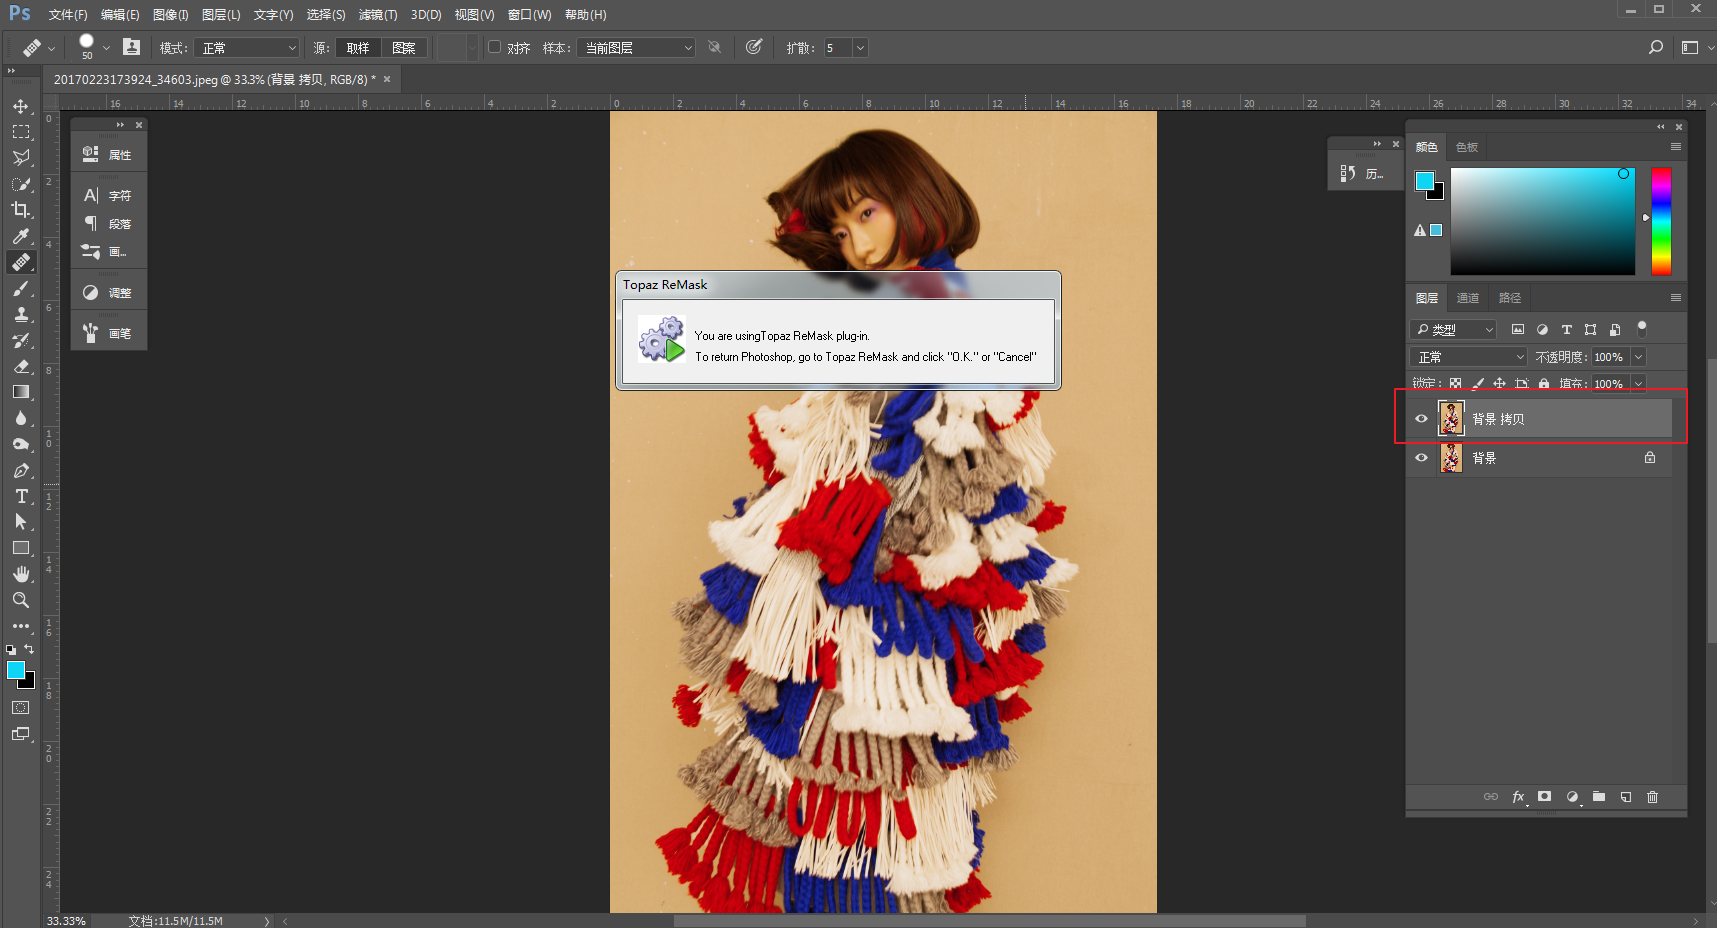Open the 不透明度 opacity slider arrow

[1638, 357]
